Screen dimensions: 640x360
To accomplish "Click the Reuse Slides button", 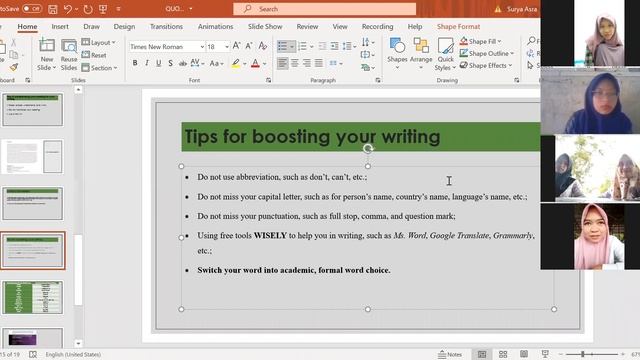I will pyautogui.click(x=69, y=54).
